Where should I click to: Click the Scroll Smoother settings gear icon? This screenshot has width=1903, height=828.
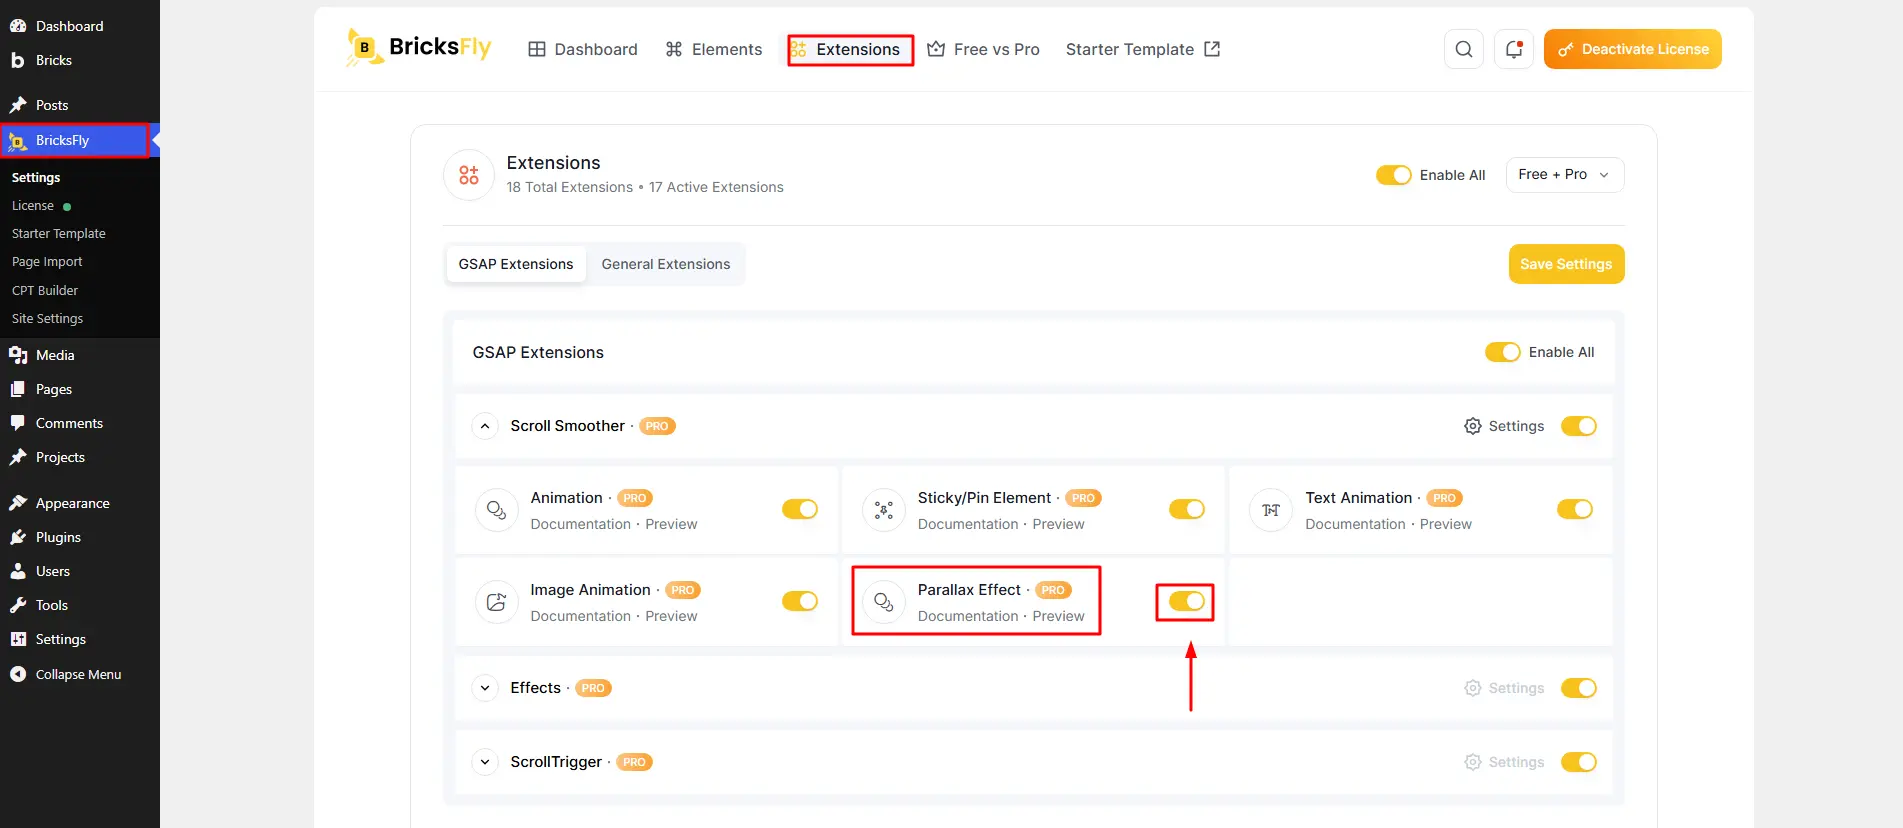[x=1473, y=426]
